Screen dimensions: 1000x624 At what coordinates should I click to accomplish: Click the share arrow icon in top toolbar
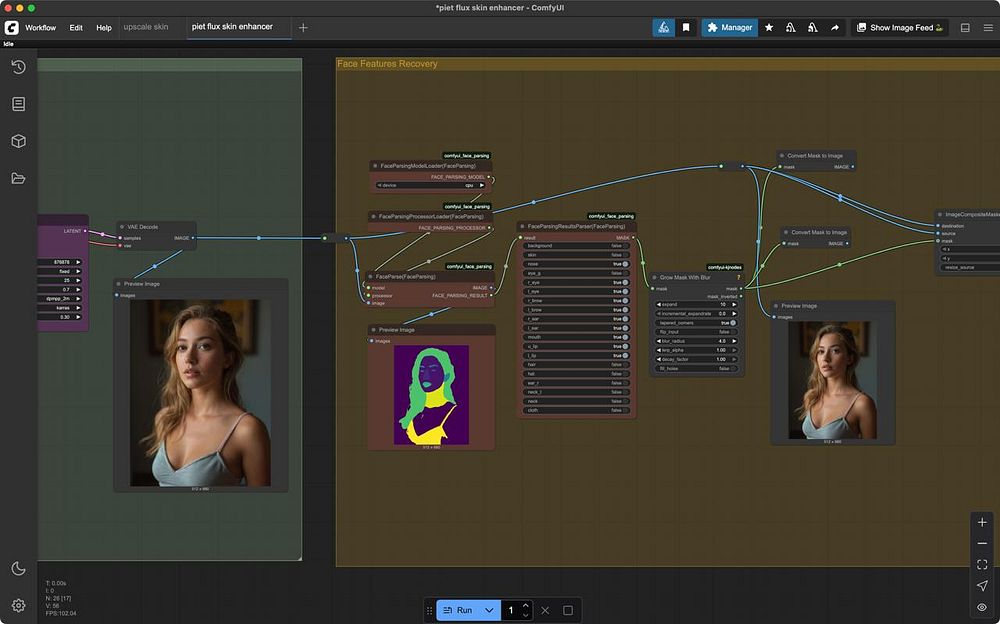[x=834, y=28]
